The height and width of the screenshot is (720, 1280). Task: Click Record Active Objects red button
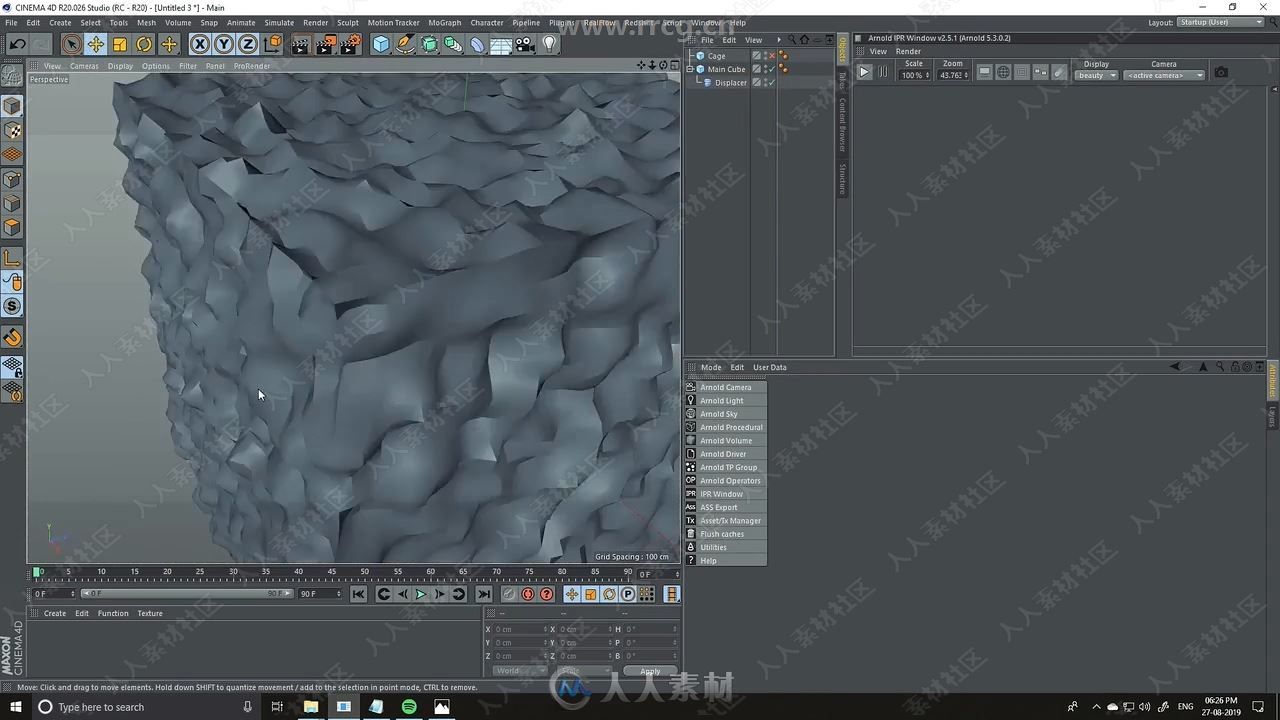pos(528,594)
